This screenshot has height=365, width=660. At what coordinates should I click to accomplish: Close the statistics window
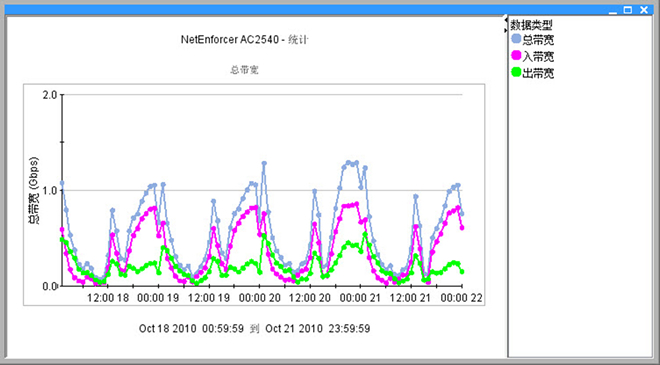(644, 10)
